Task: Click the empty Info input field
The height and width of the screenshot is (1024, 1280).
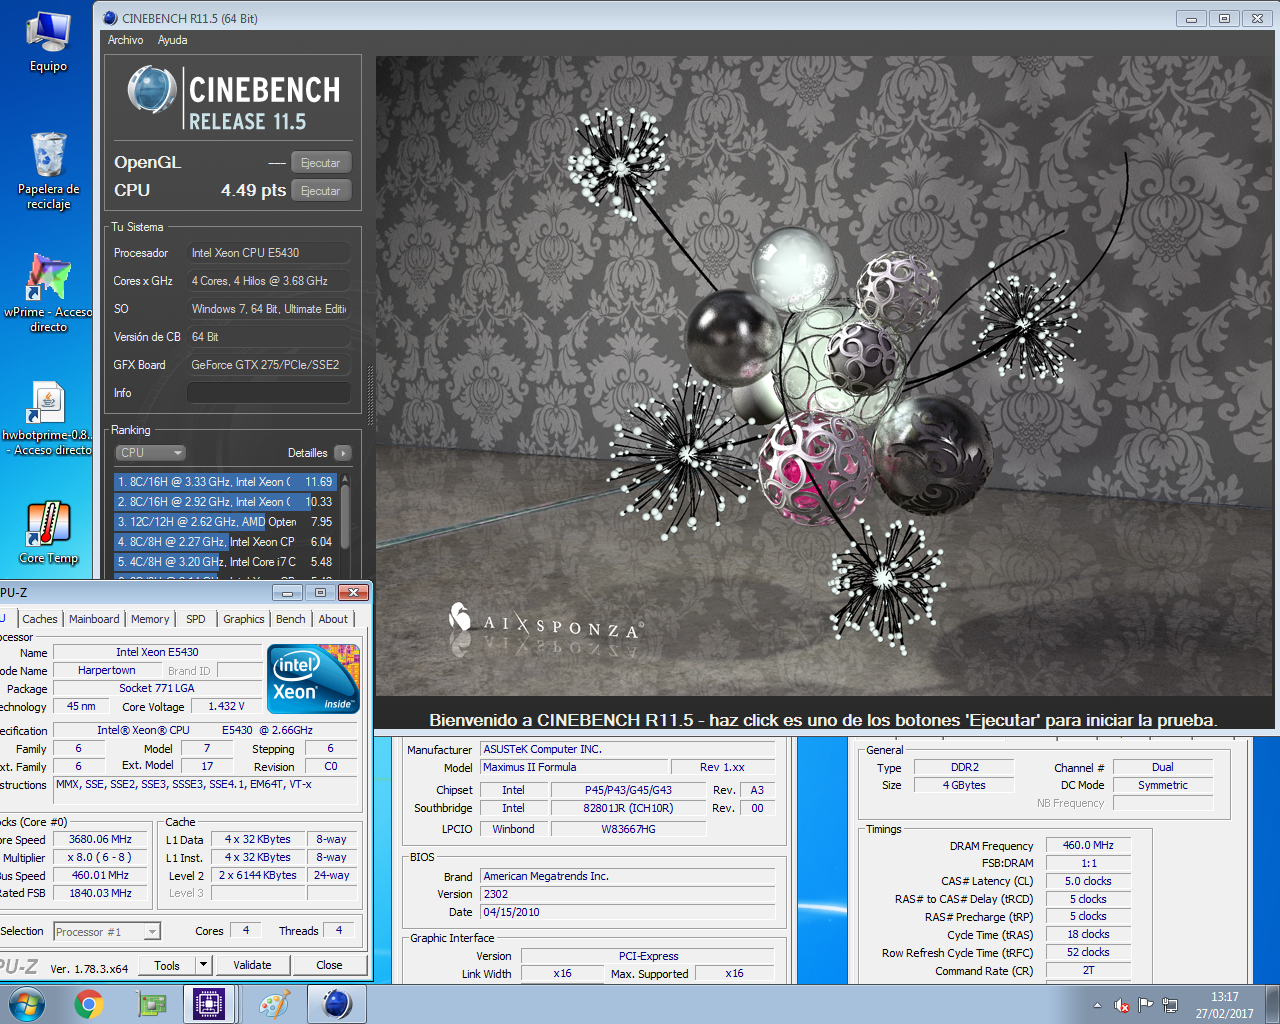Action: pyautogui.click(x=268, y=393)
